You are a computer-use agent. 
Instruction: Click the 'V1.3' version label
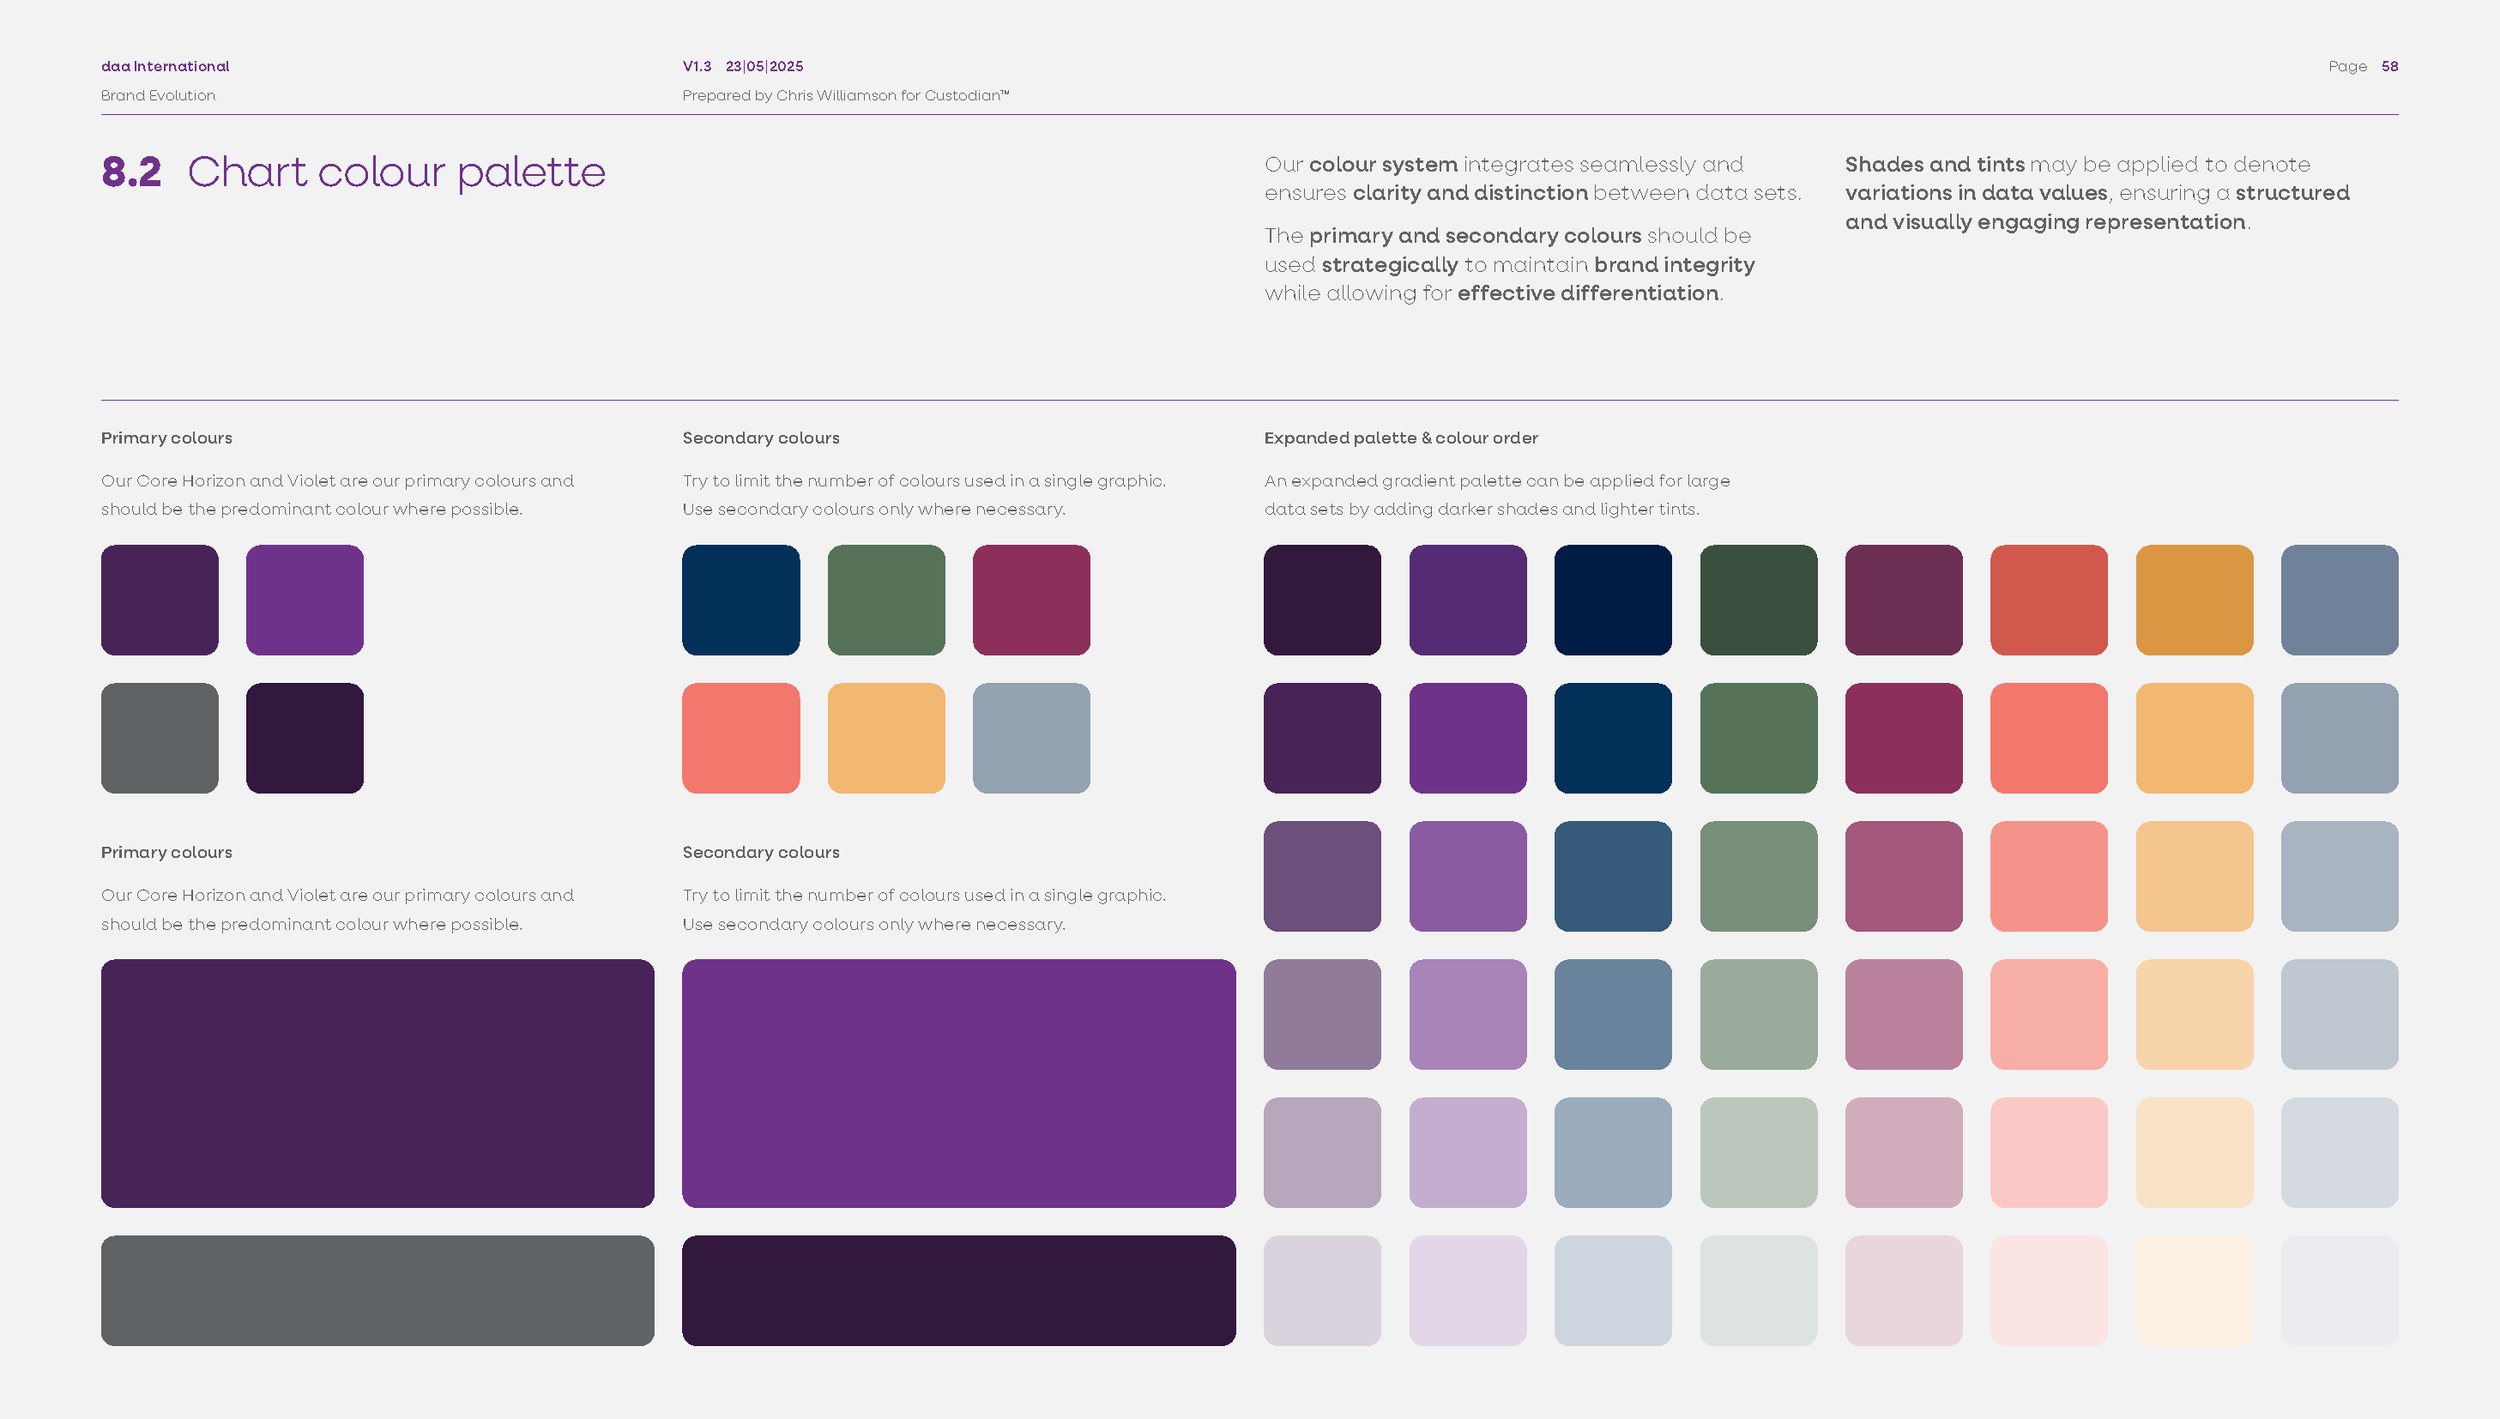tap(697, 66)
